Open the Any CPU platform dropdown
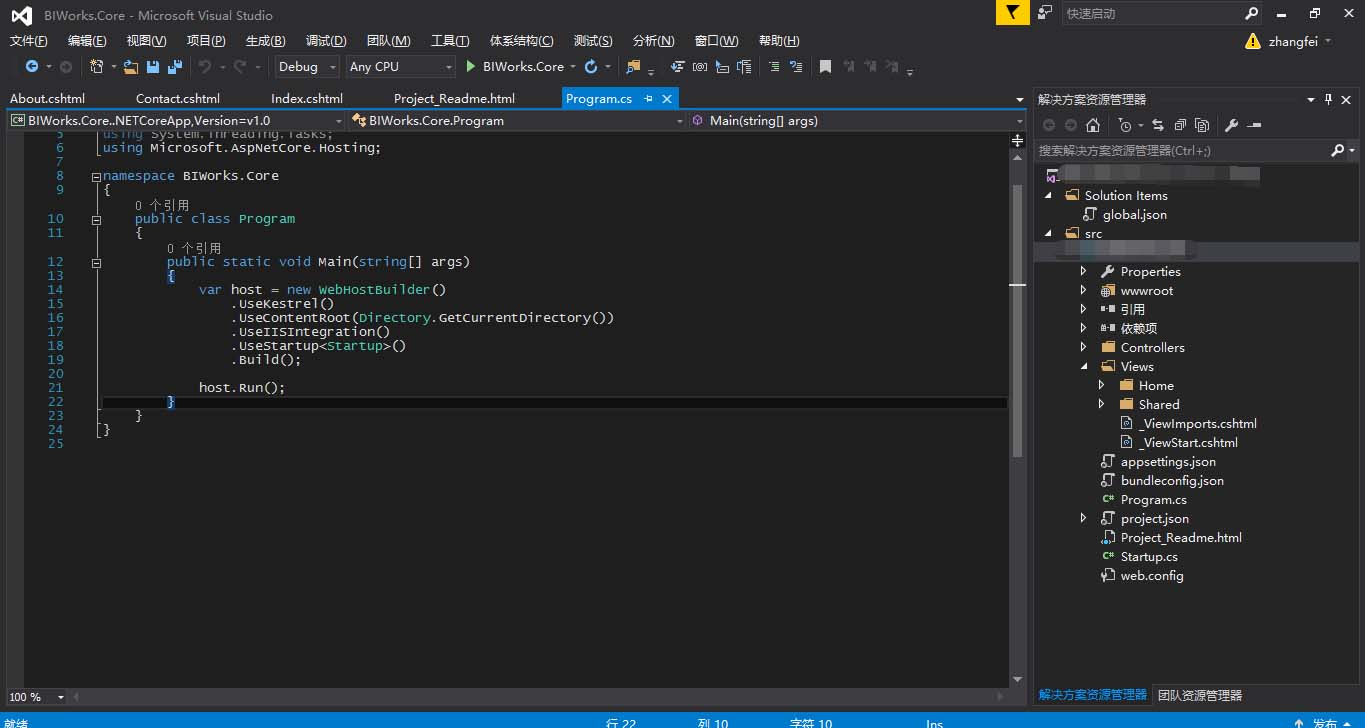Viewport: 1365px width, 728px height. 400,67
